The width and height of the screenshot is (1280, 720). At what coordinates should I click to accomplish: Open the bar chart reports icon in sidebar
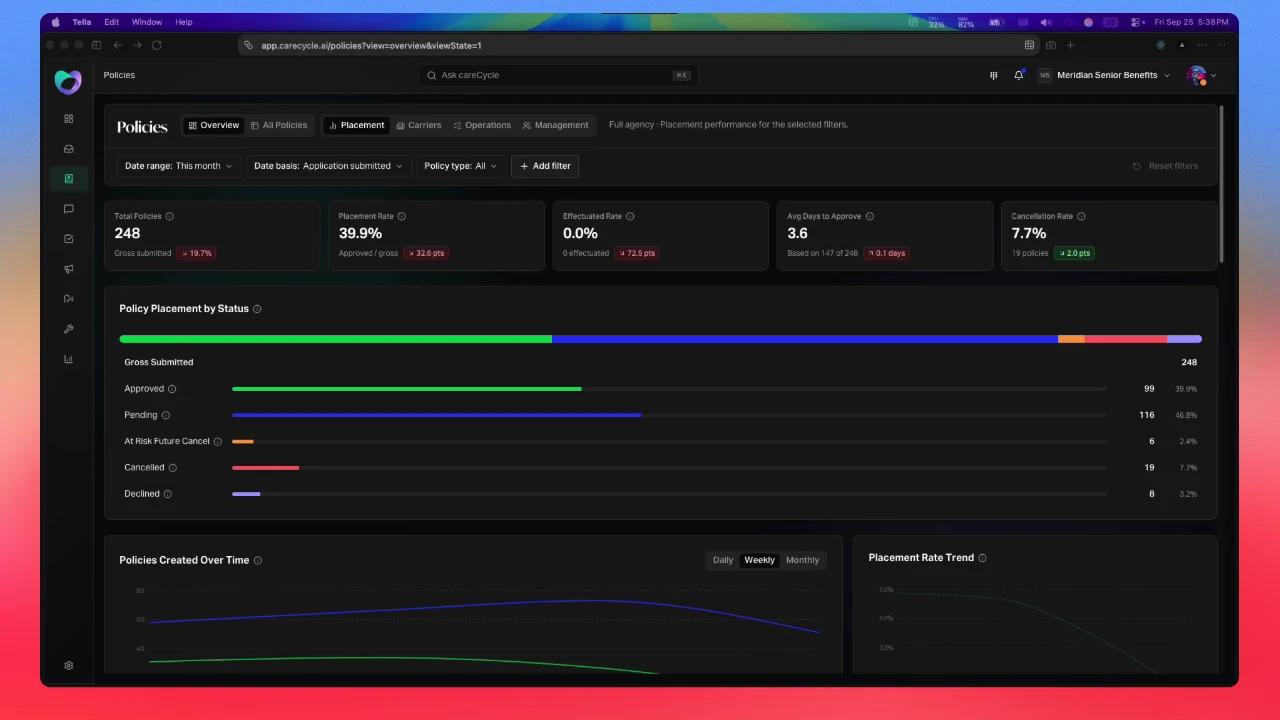69,359
